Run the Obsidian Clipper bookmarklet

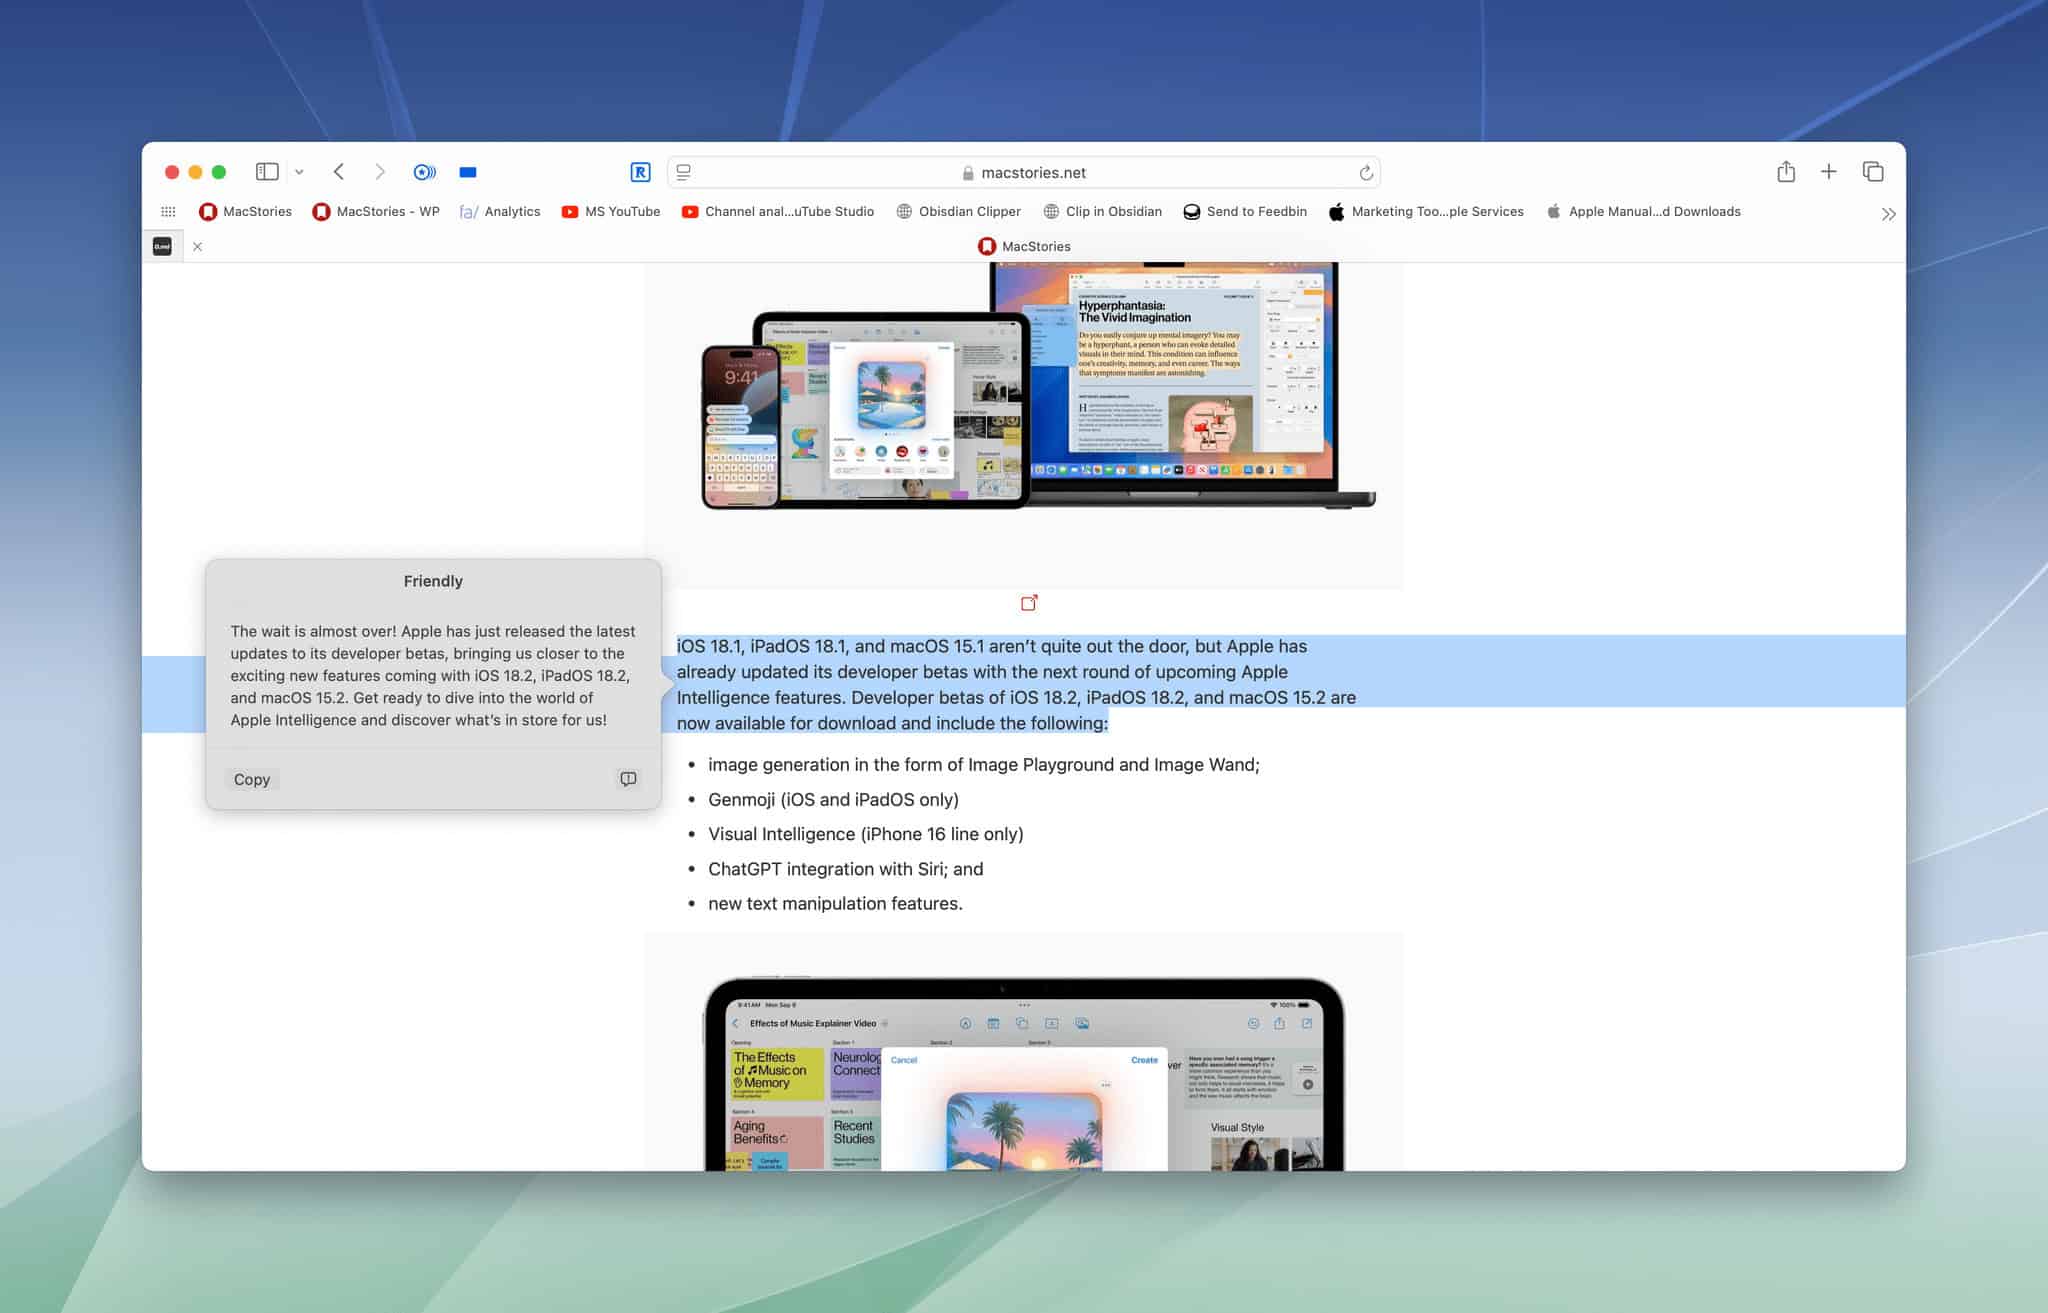[958, 212]
